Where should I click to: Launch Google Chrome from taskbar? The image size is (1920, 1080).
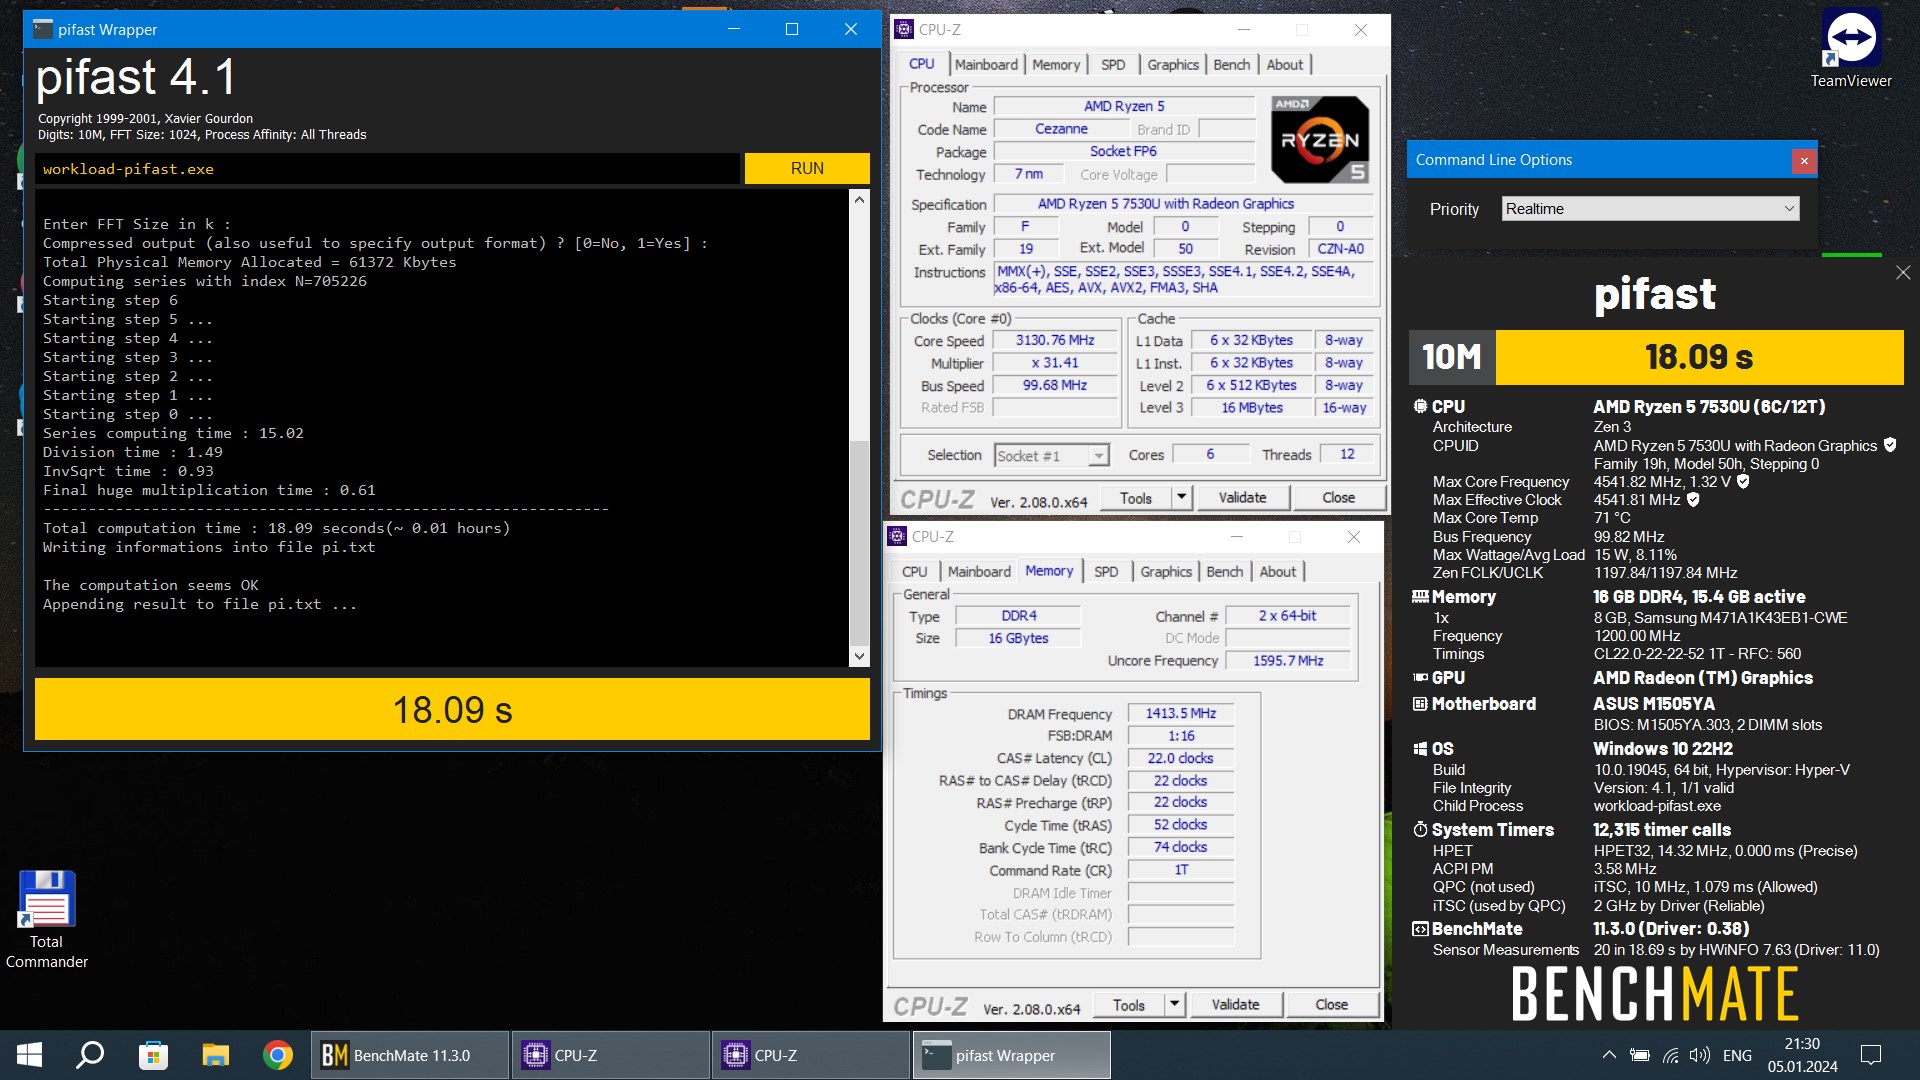click(x=278, y=1055)
